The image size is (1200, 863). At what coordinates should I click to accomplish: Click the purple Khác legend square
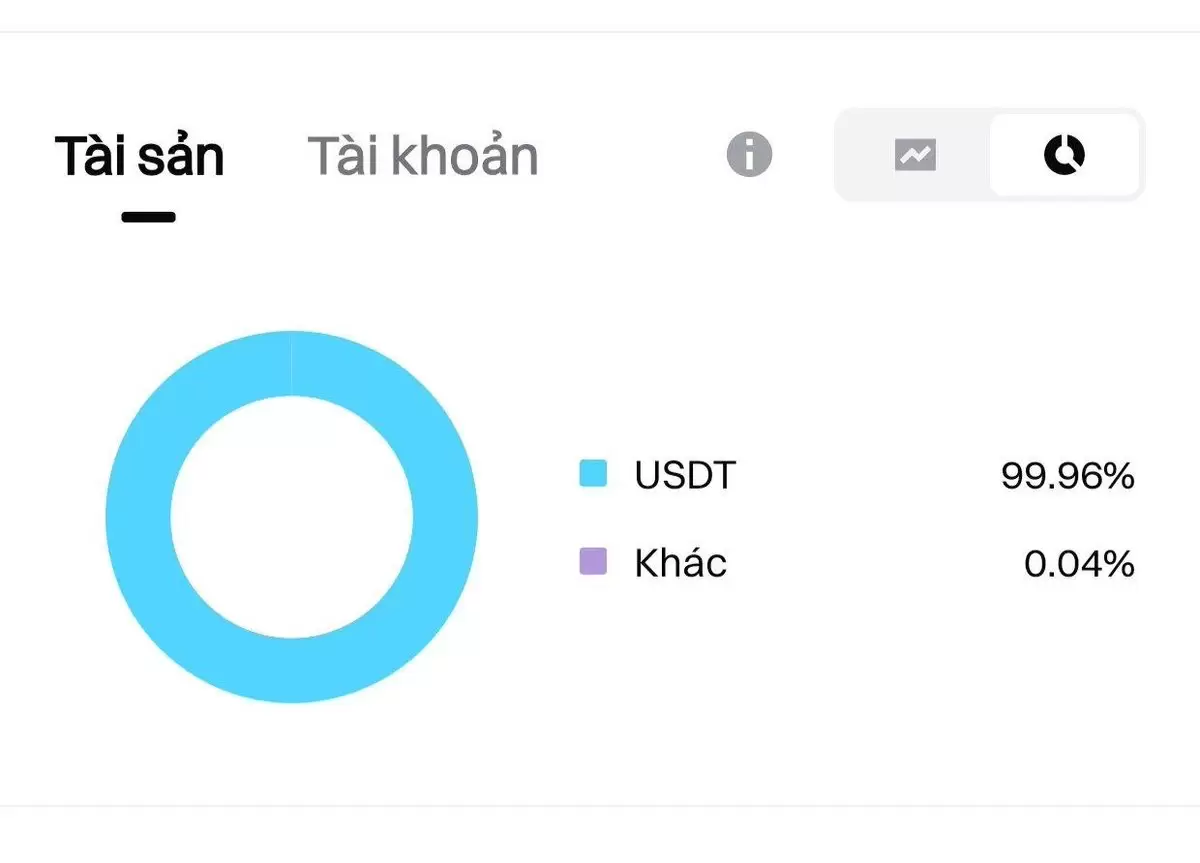tap(593, 561)
